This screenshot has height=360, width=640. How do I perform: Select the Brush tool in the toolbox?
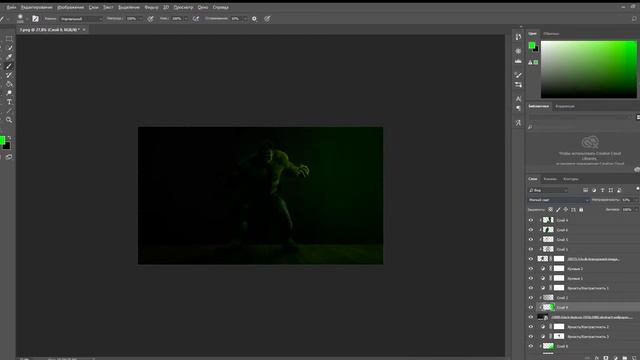9,66
